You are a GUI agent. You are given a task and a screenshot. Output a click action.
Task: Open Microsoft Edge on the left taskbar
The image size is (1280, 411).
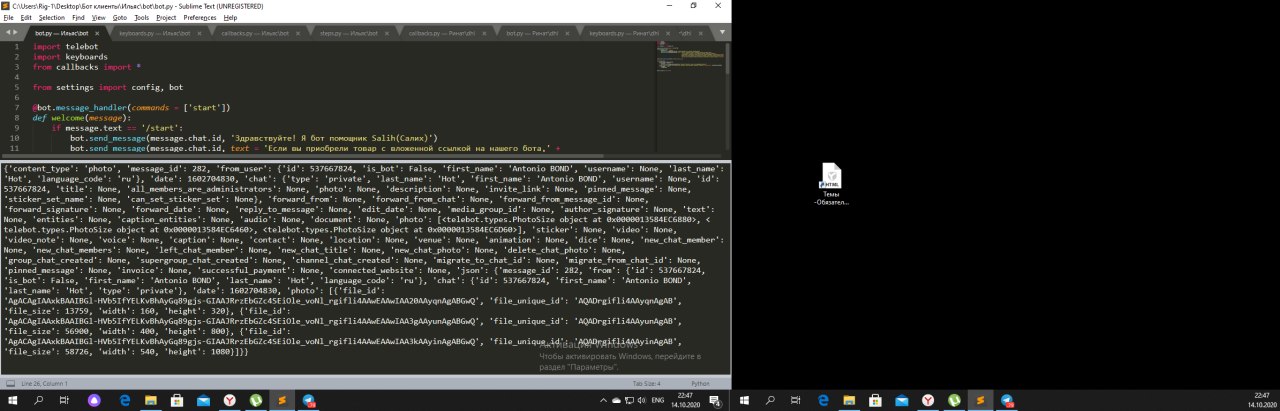(125, 400)
